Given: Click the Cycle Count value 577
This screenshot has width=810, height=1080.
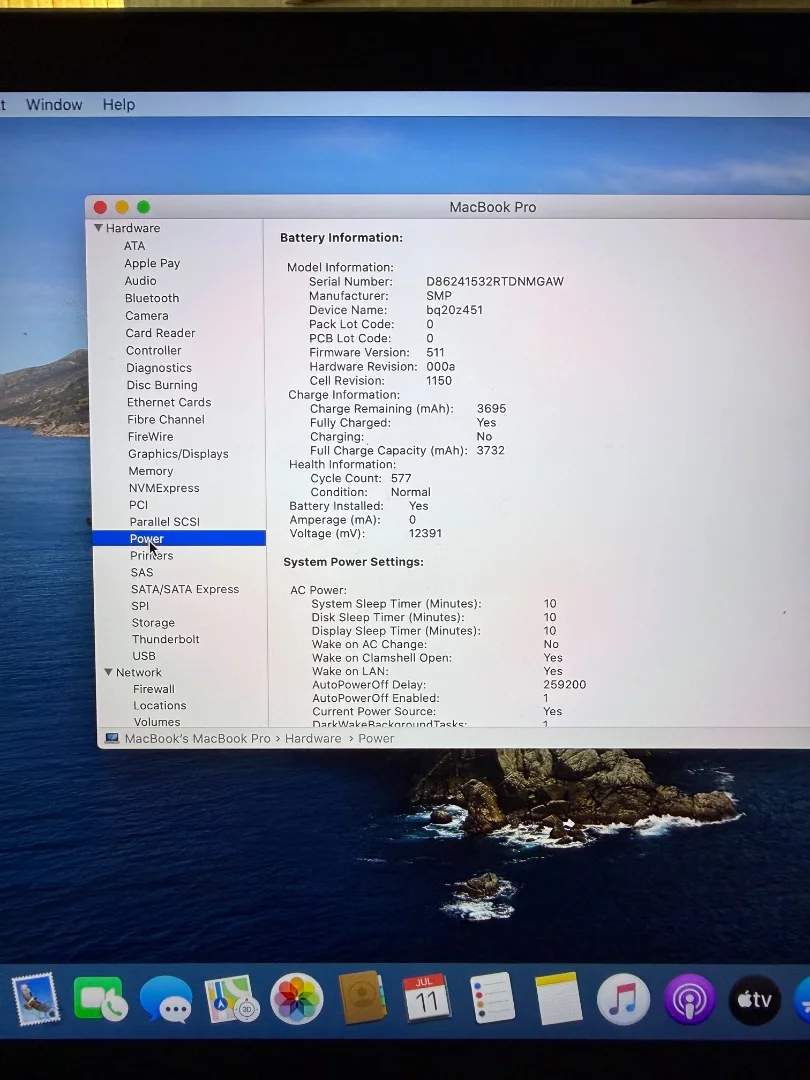Looking at the screenshot, I should tap(401, 478).
